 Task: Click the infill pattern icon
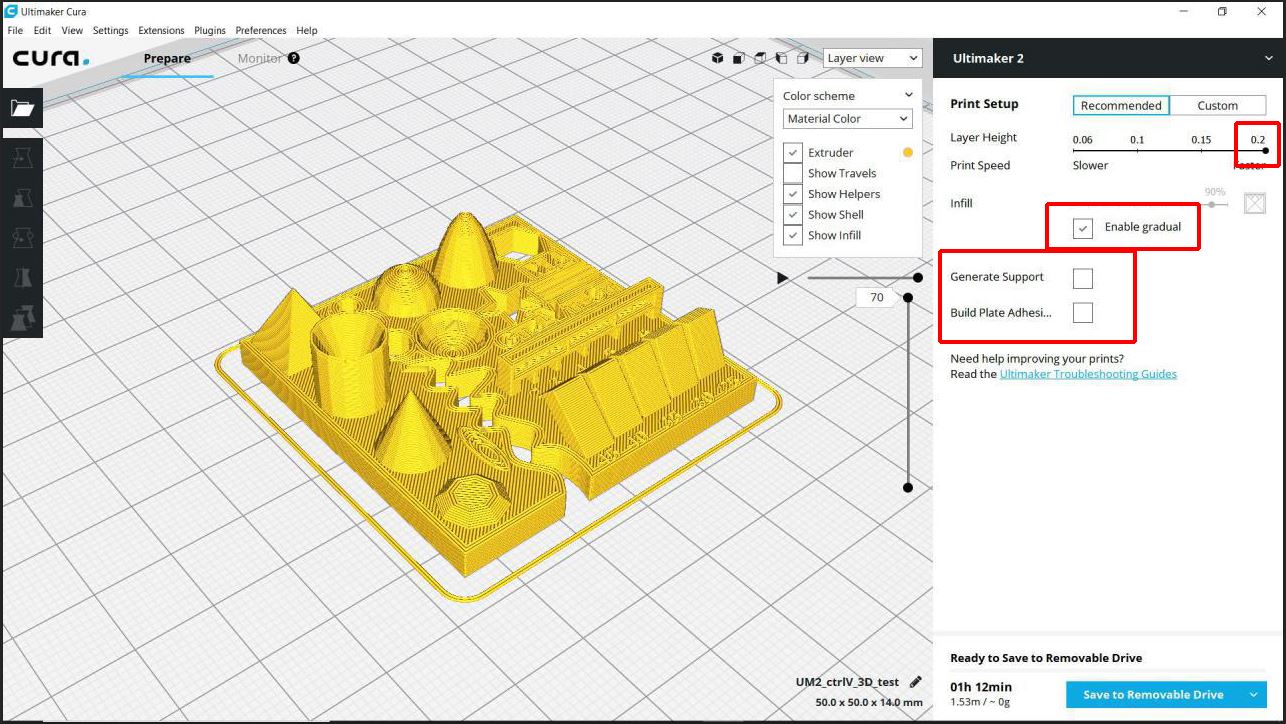[x=1255, y=203]
